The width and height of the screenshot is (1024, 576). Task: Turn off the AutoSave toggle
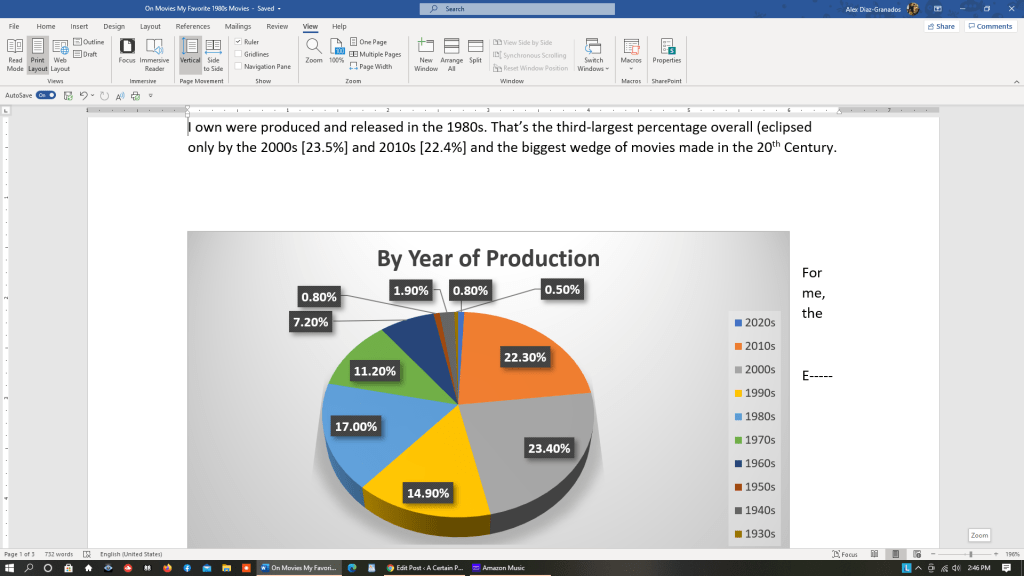pos(46,96)
